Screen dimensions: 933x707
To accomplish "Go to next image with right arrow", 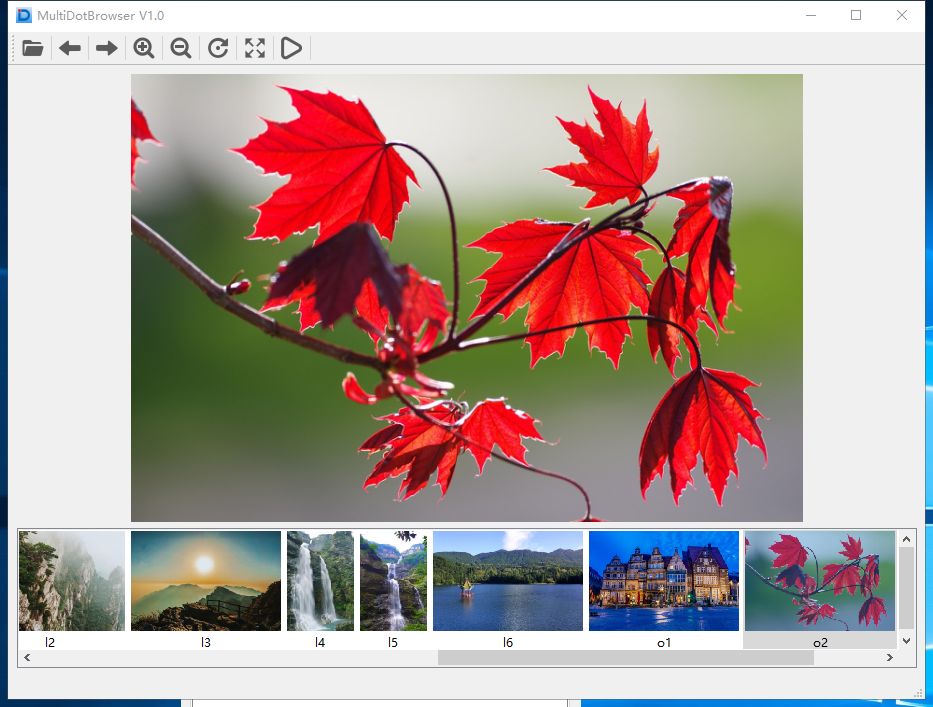I will pyautogui.click(x=107, y=48).
